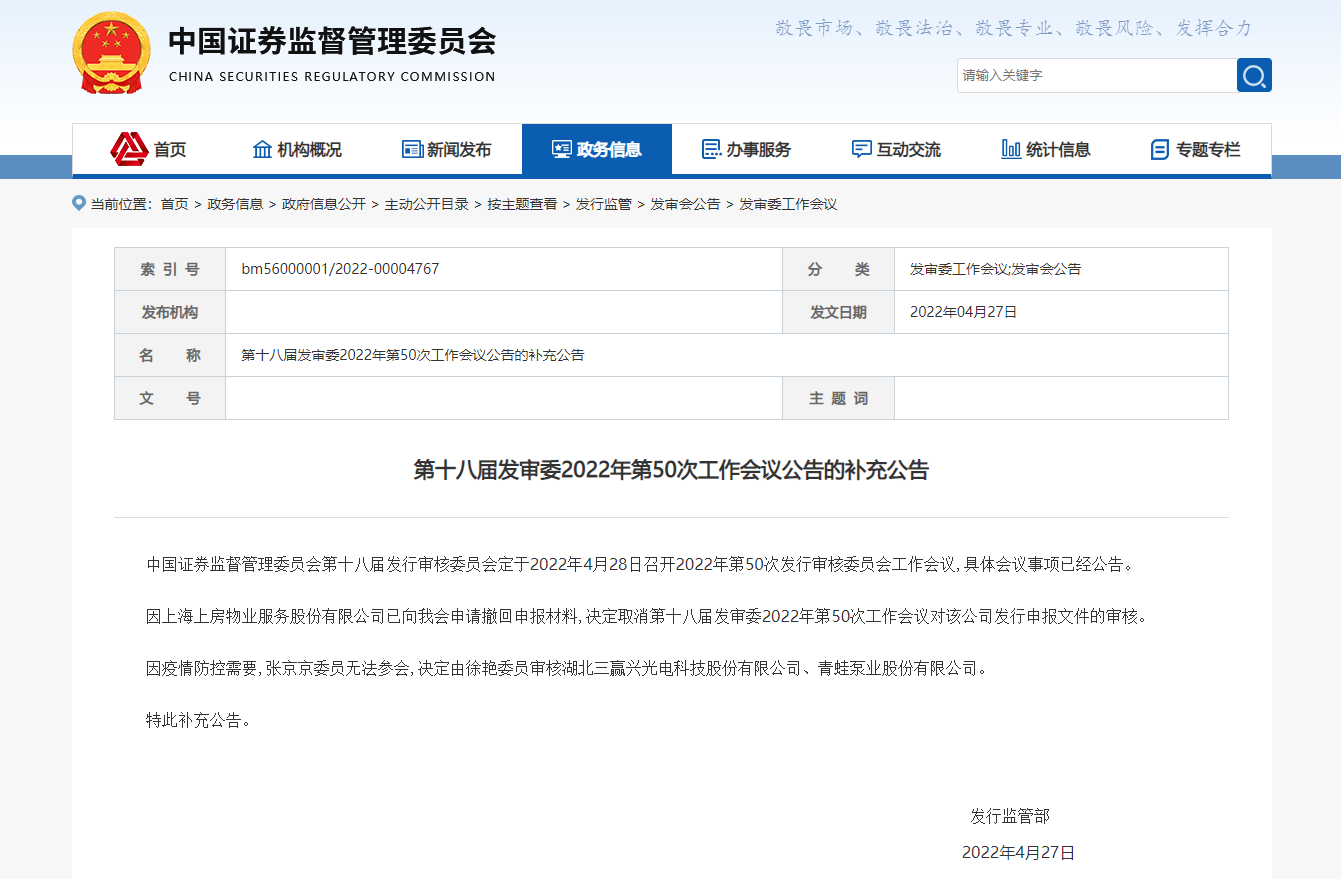Open the 首页 navigation tab

(147, 150)
